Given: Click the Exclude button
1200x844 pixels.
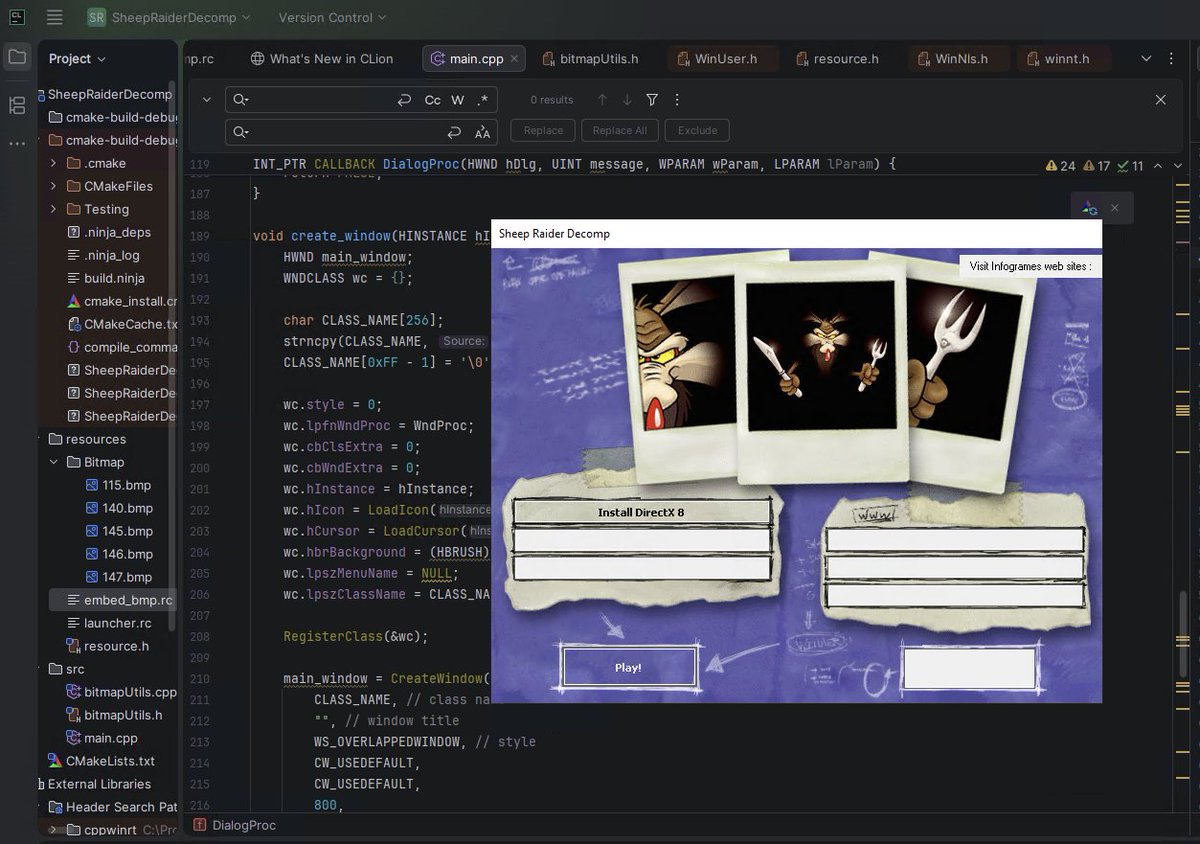Looking at the screenshot, I should click(698, 130).
